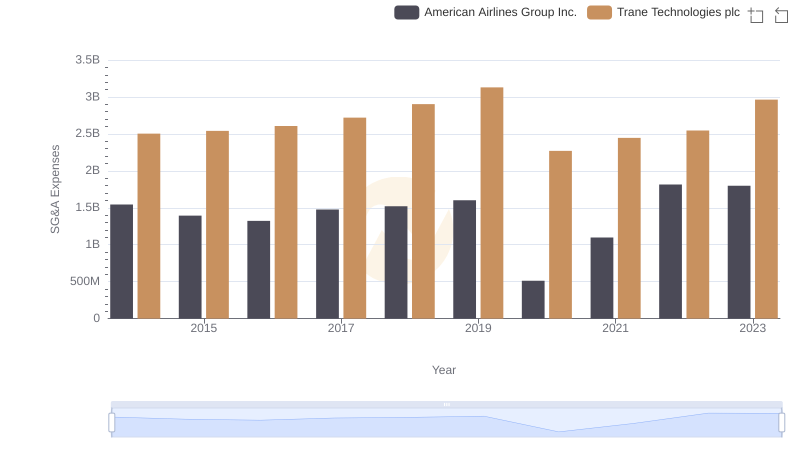Click the SG&A Expenses axis title
Image resolution: width=800 pixels, height=461 pixels.
point(55,189)
